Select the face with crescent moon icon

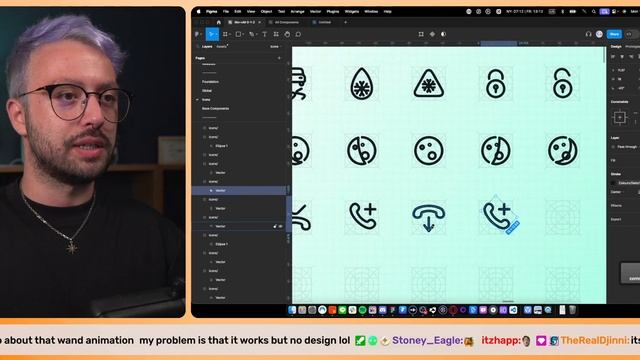562,151
